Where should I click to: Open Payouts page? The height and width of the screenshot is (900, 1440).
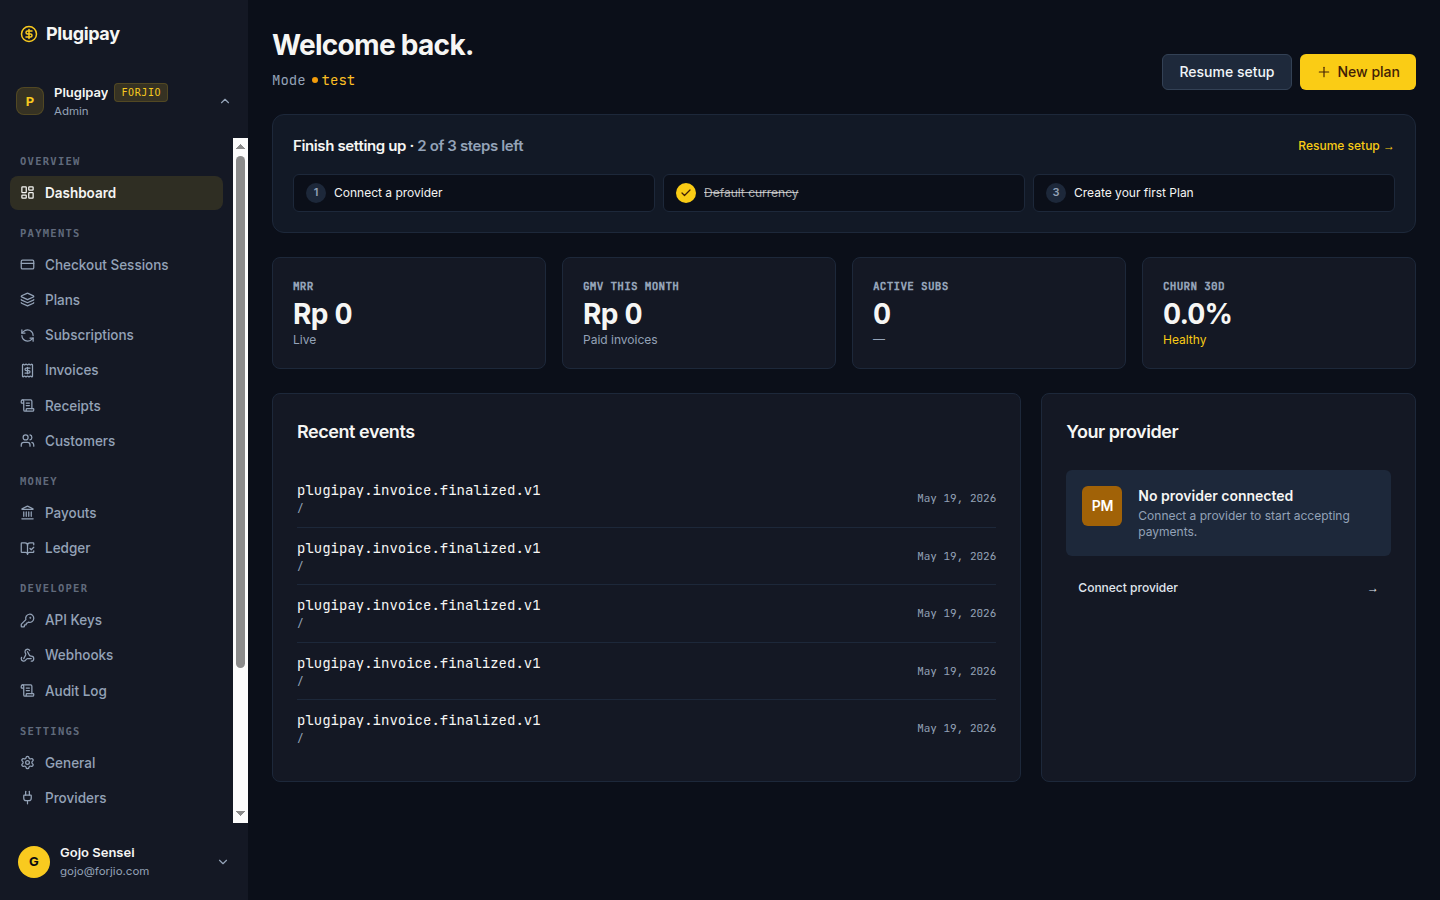pyautogui.click(x=116, y=513)
